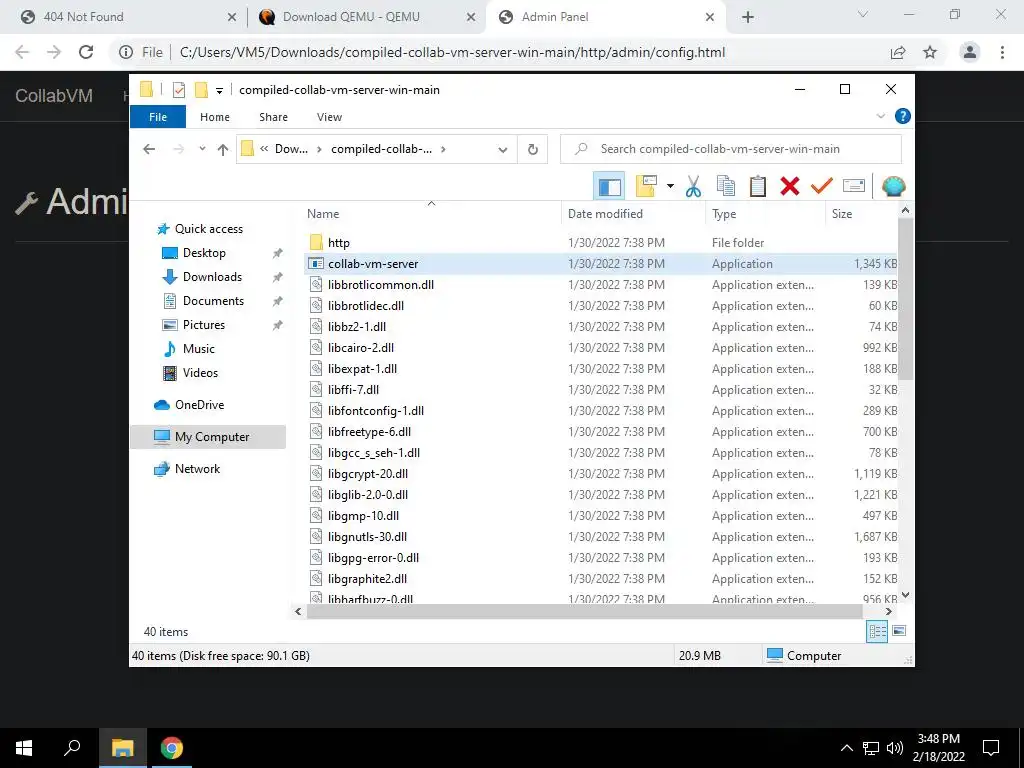
Task: Select OneDrive in navigation pane
Action: pos(199,405)
